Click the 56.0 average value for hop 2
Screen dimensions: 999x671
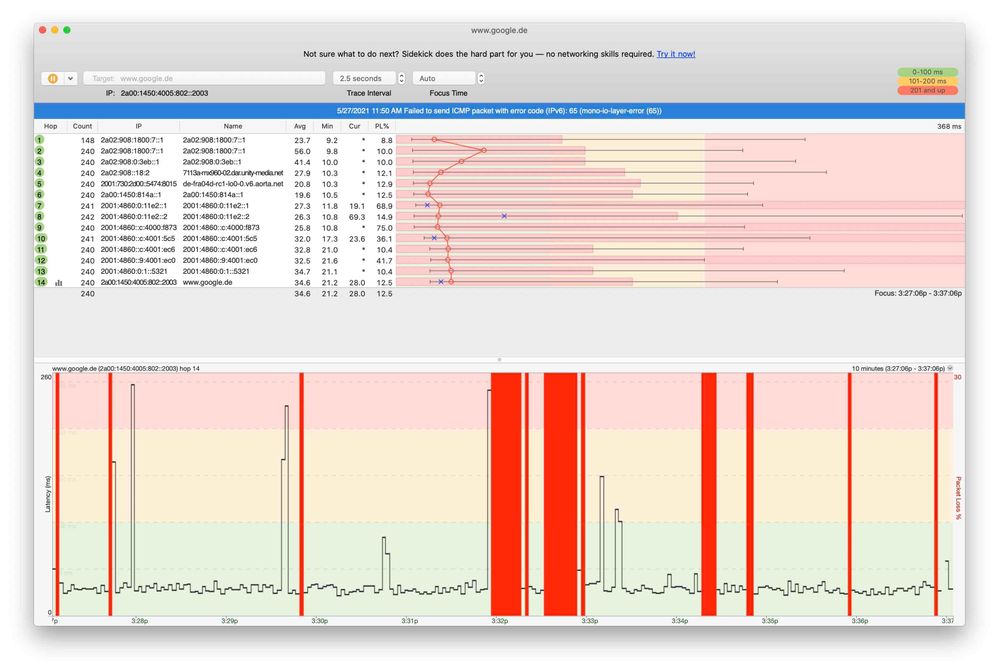tap(302, 151)
